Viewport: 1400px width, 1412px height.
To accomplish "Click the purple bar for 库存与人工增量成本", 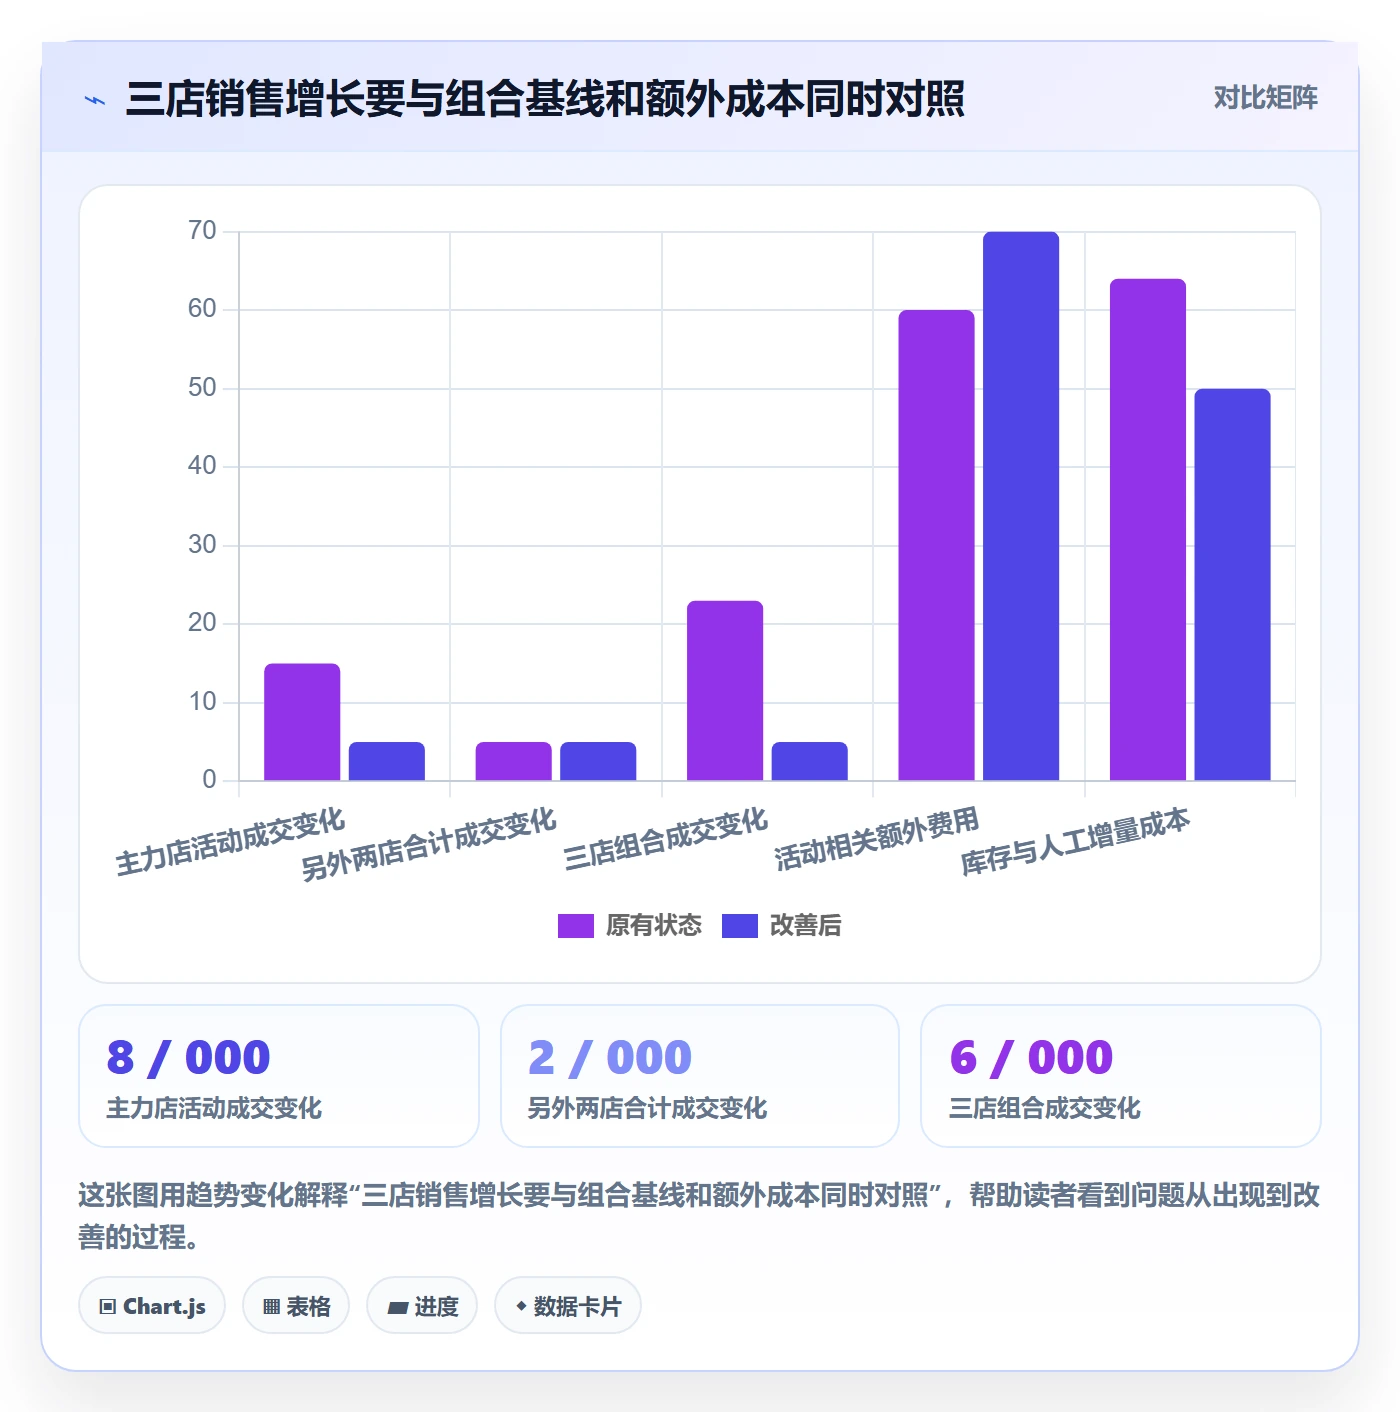I will coord(1148,530).
